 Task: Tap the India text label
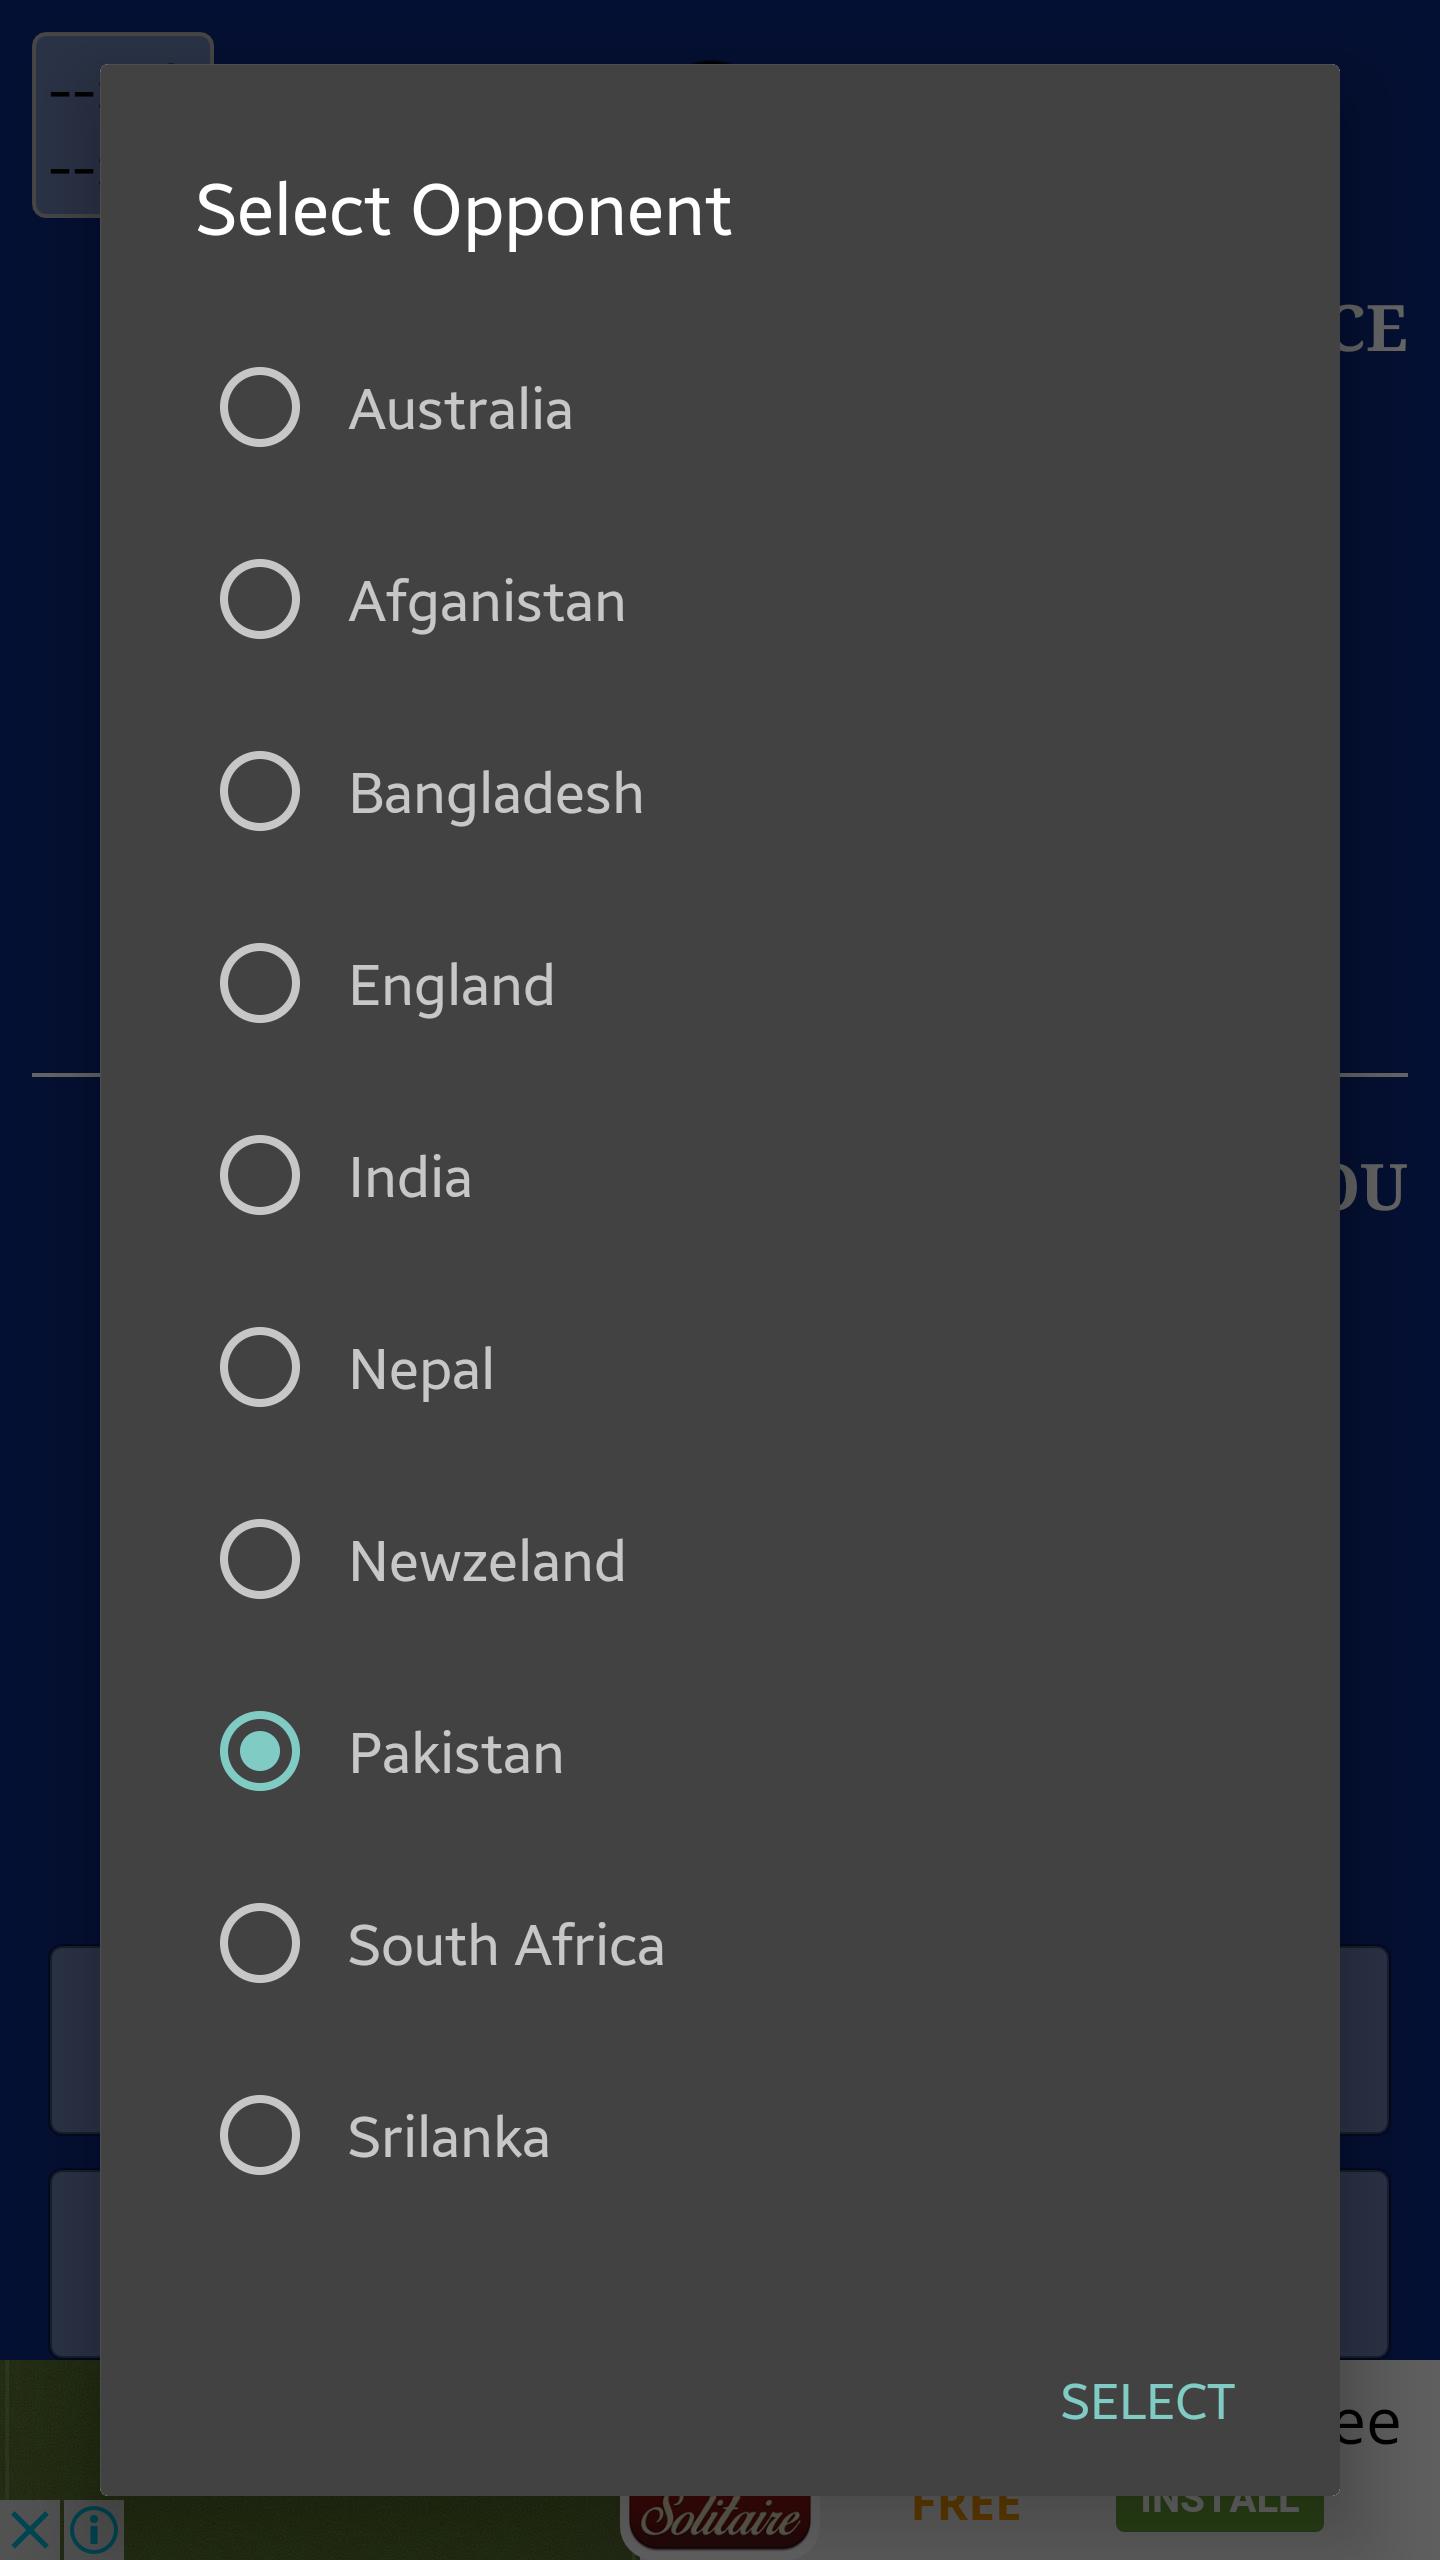click(x=410, y=1177)
